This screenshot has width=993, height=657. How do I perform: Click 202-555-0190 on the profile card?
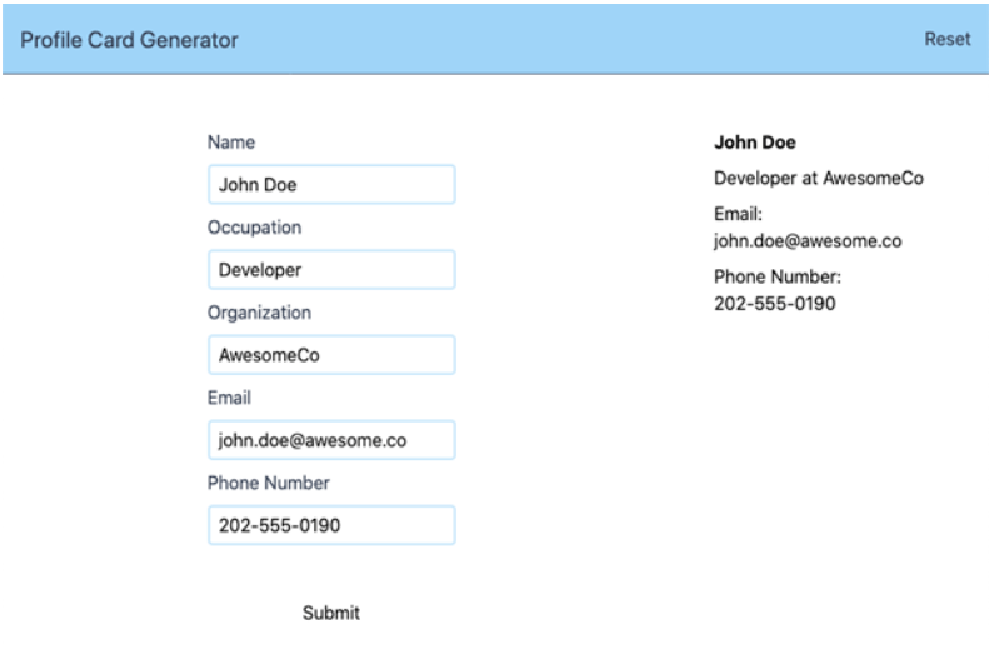click(775, 303)
